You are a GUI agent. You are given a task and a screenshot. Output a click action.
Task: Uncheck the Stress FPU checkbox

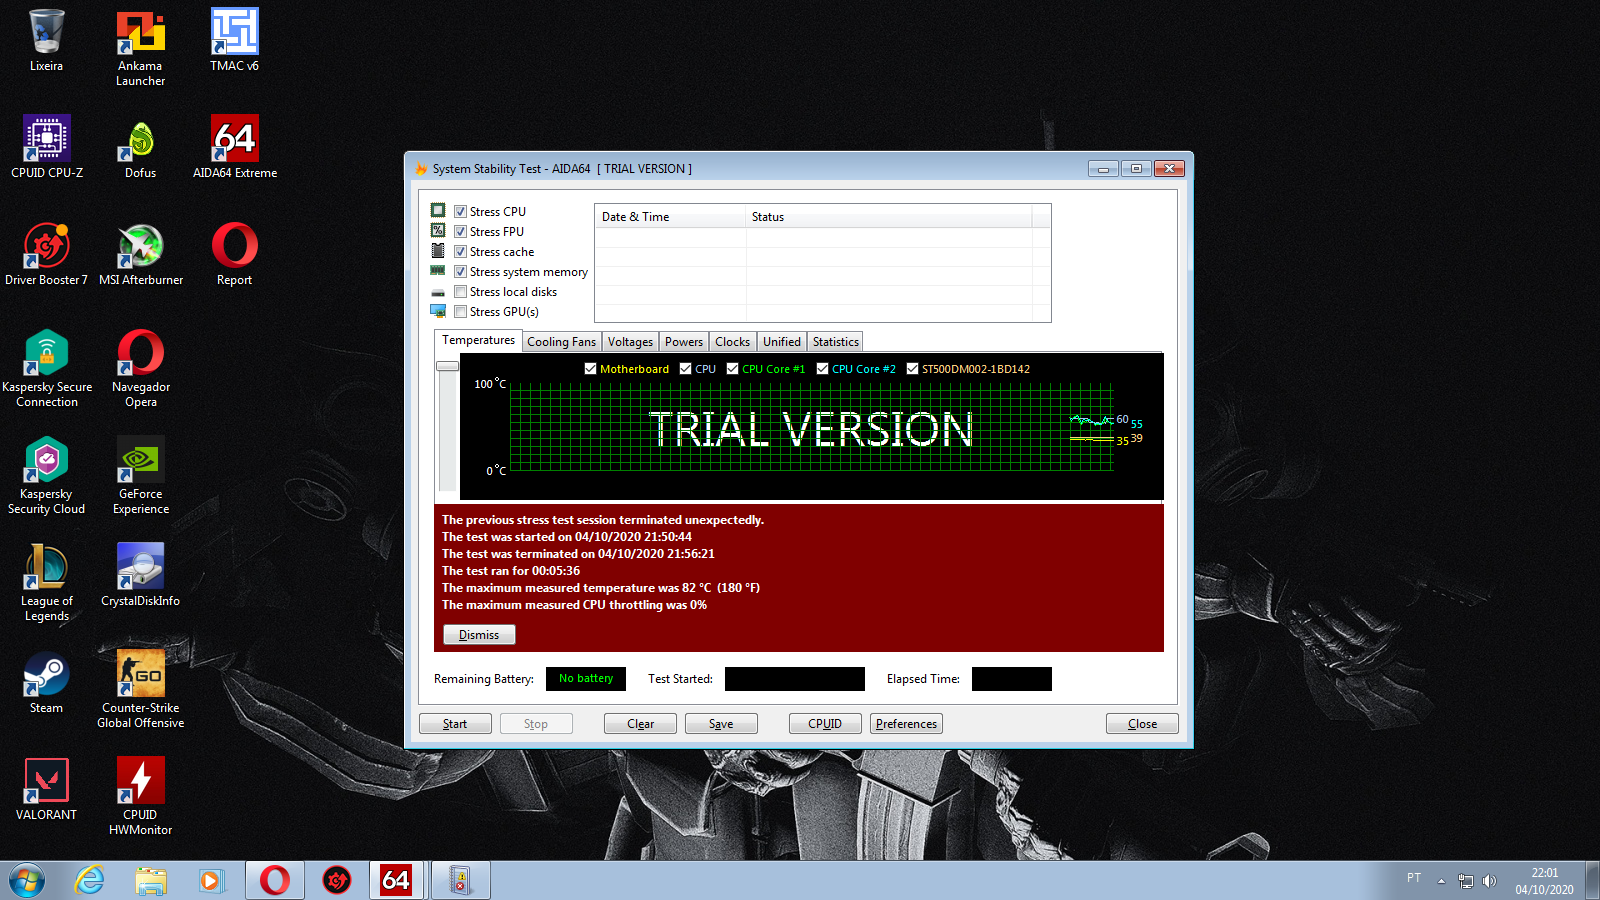(460, 232)
